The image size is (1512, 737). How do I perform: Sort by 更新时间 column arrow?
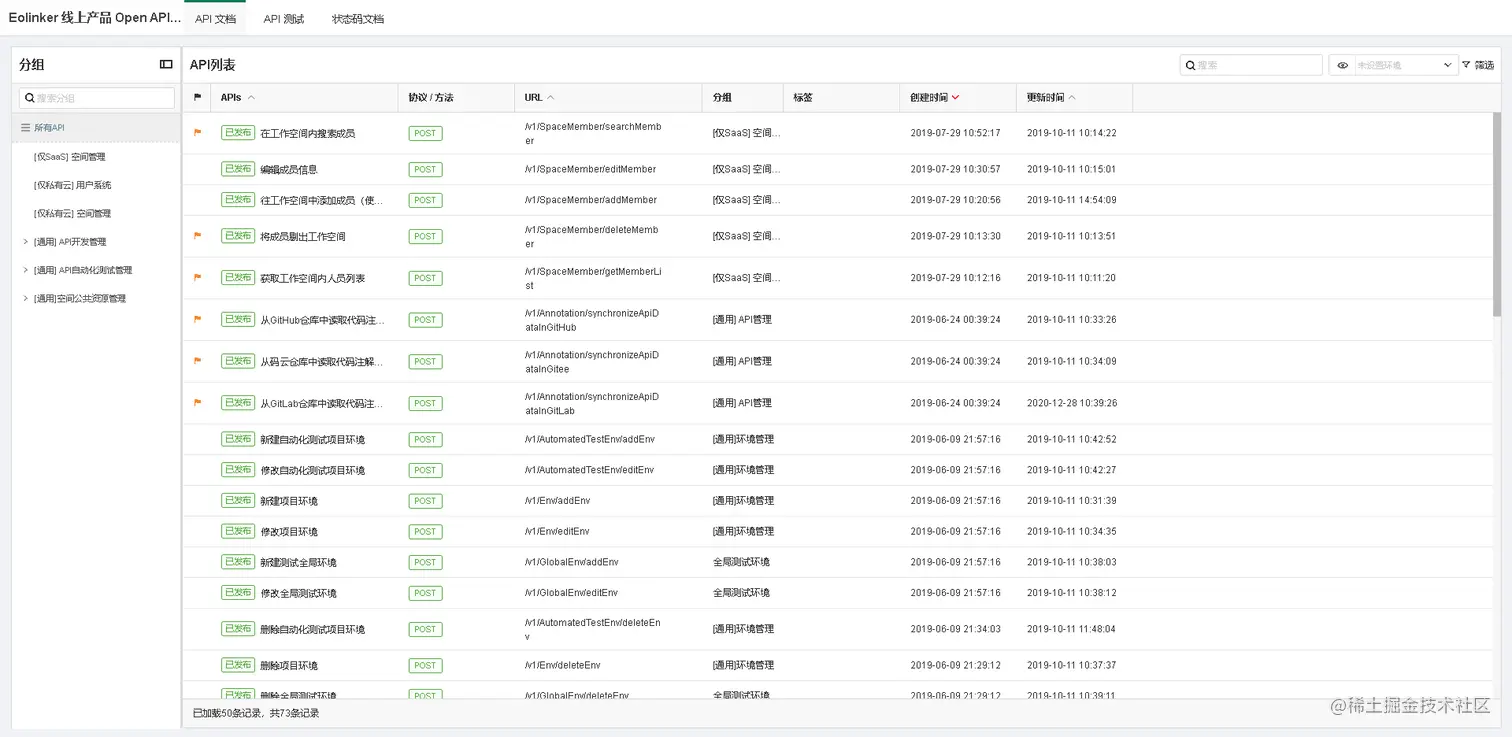coord(1072,98)
